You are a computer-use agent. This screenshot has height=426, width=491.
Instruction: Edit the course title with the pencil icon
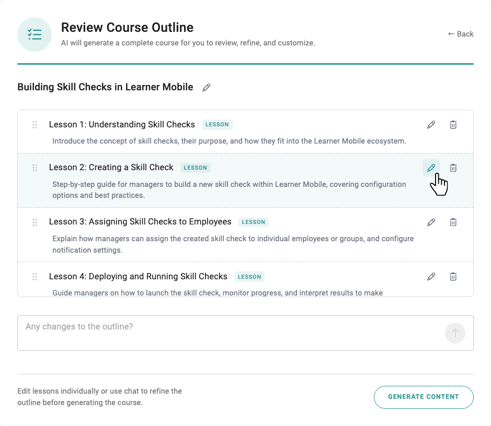206,87
